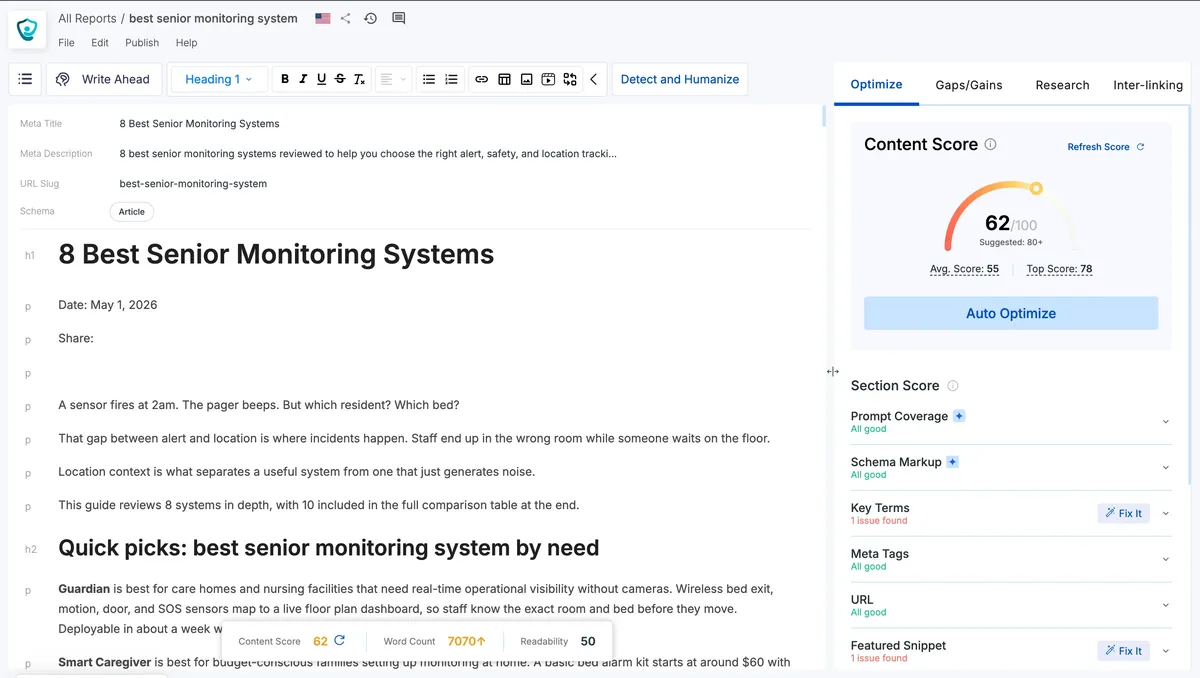The image size is (1200, 678).
Task: Click Detect and Humanize button
Action: click(680, 79)
